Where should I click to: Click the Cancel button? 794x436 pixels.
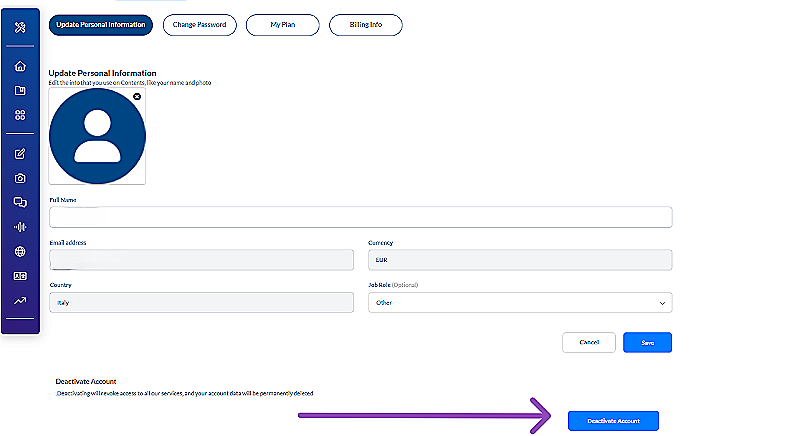[589, 343]
